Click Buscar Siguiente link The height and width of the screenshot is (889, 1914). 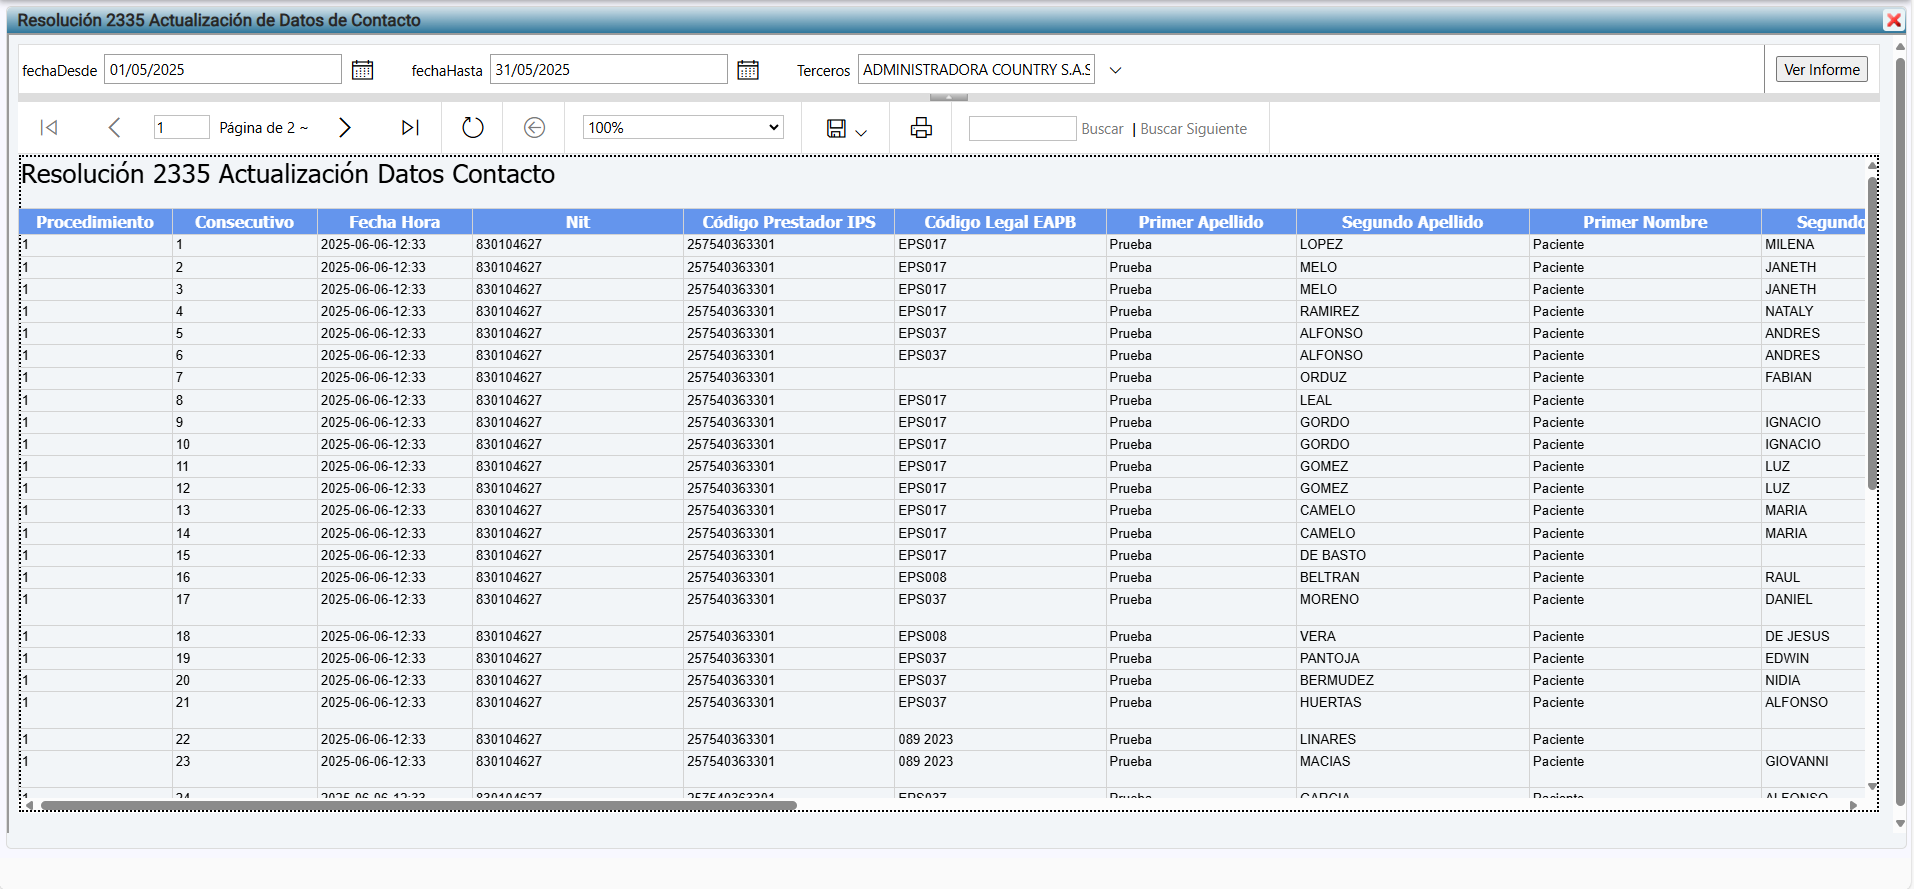[1193, 129]
